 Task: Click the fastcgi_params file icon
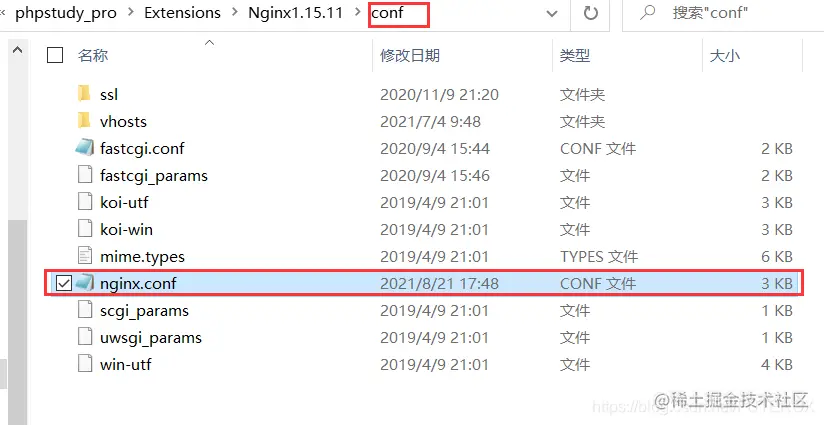click(85, 175)
